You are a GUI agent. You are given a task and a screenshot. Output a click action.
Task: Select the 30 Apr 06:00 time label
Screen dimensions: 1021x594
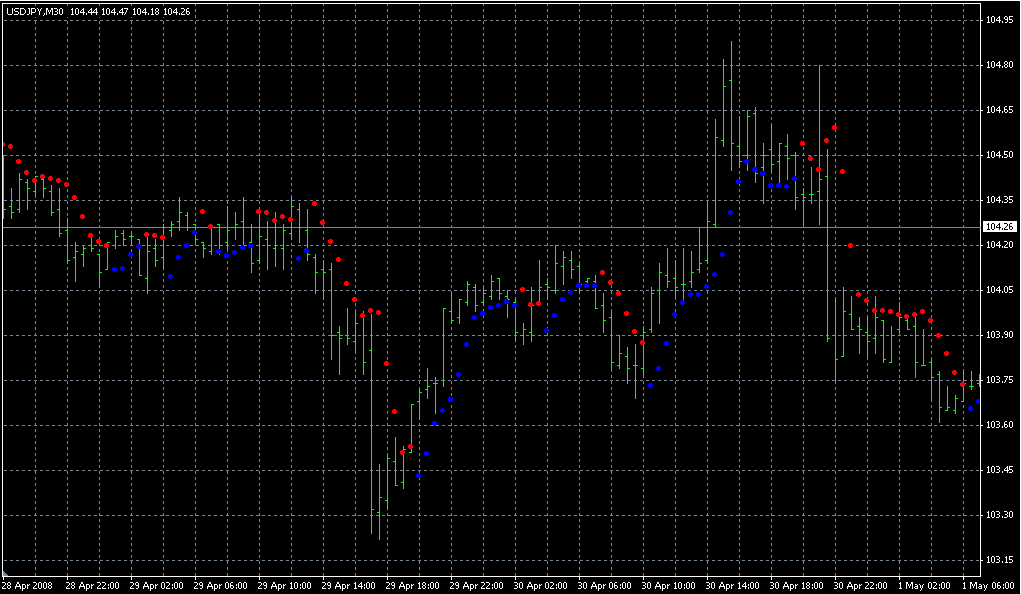[606, 585]
